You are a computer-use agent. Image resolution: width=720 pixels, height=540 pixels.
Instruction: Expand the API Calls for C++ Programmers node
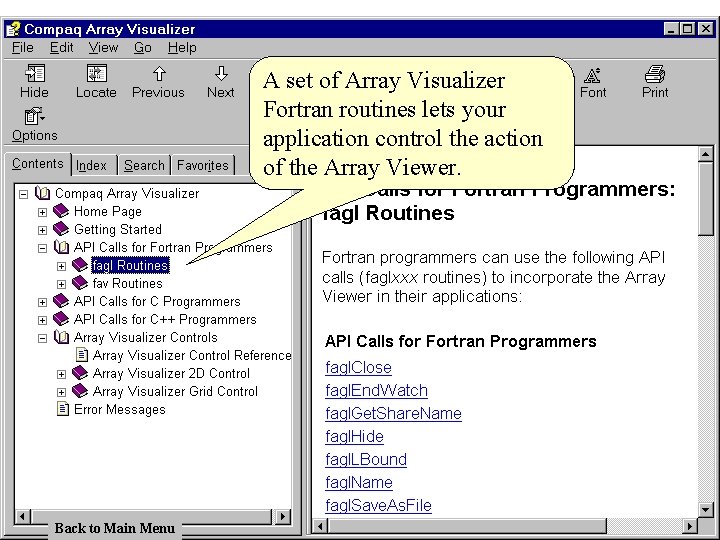[42, 320]
